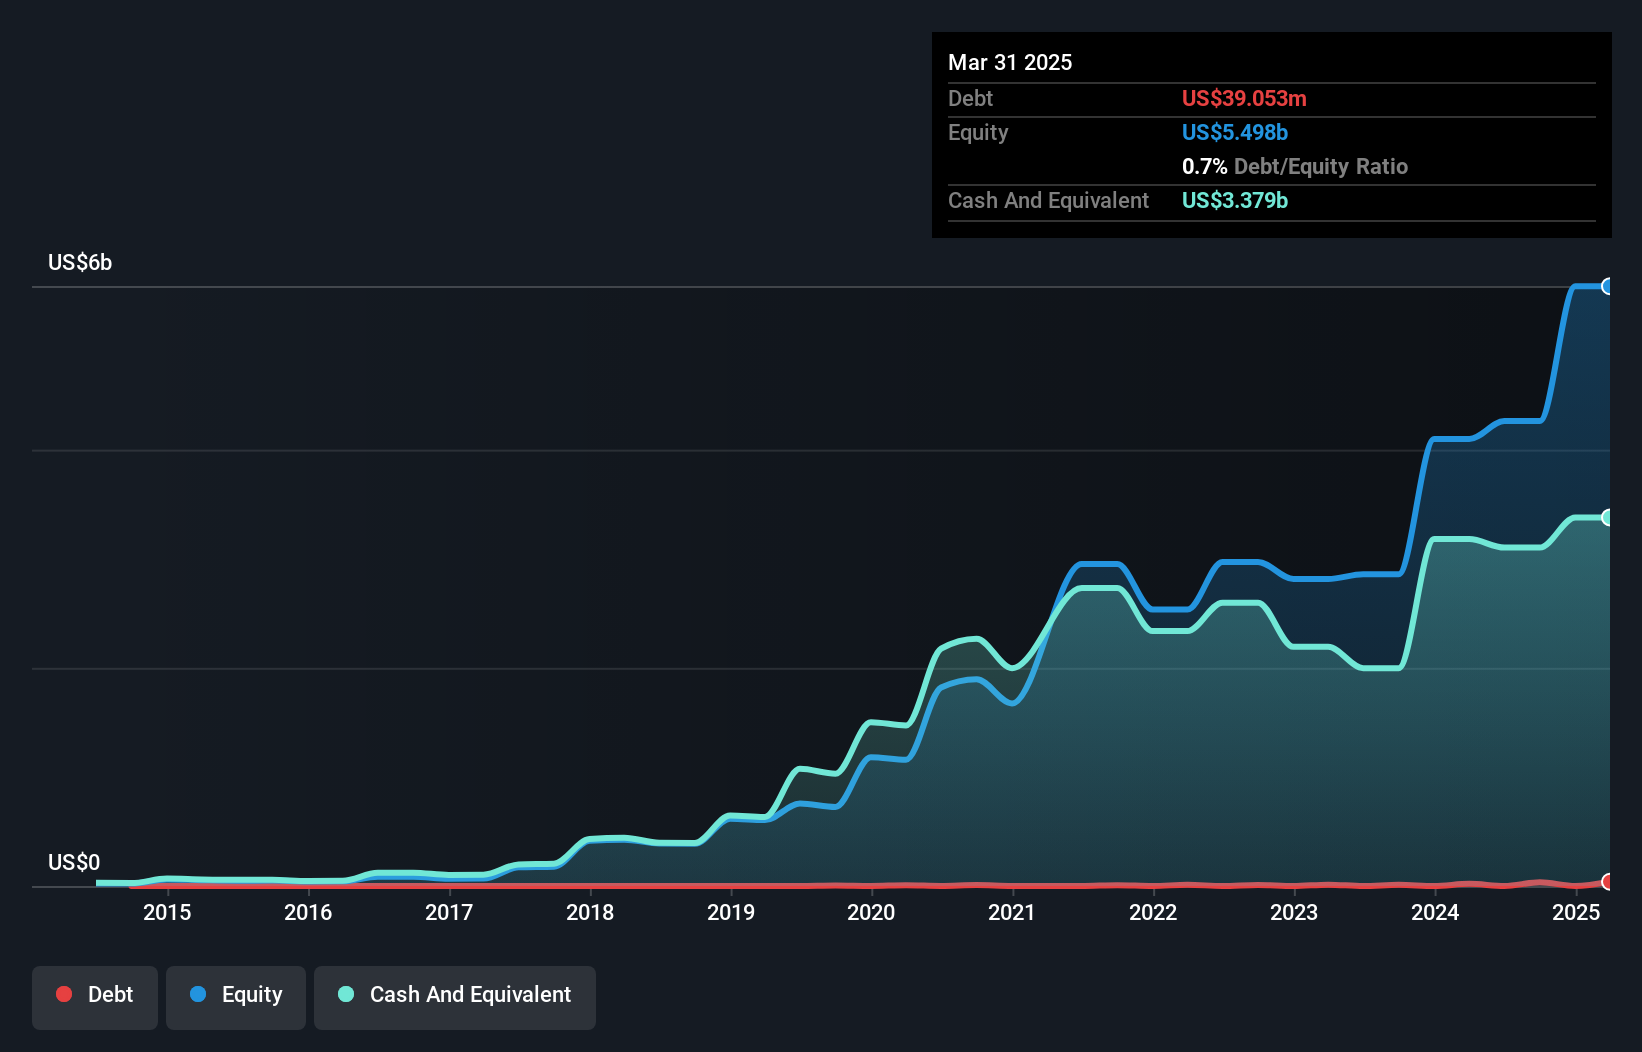Screen dimensions: 1642x1052
Task: Click the 2020 x-axis label
Action: tap(871, 912)
